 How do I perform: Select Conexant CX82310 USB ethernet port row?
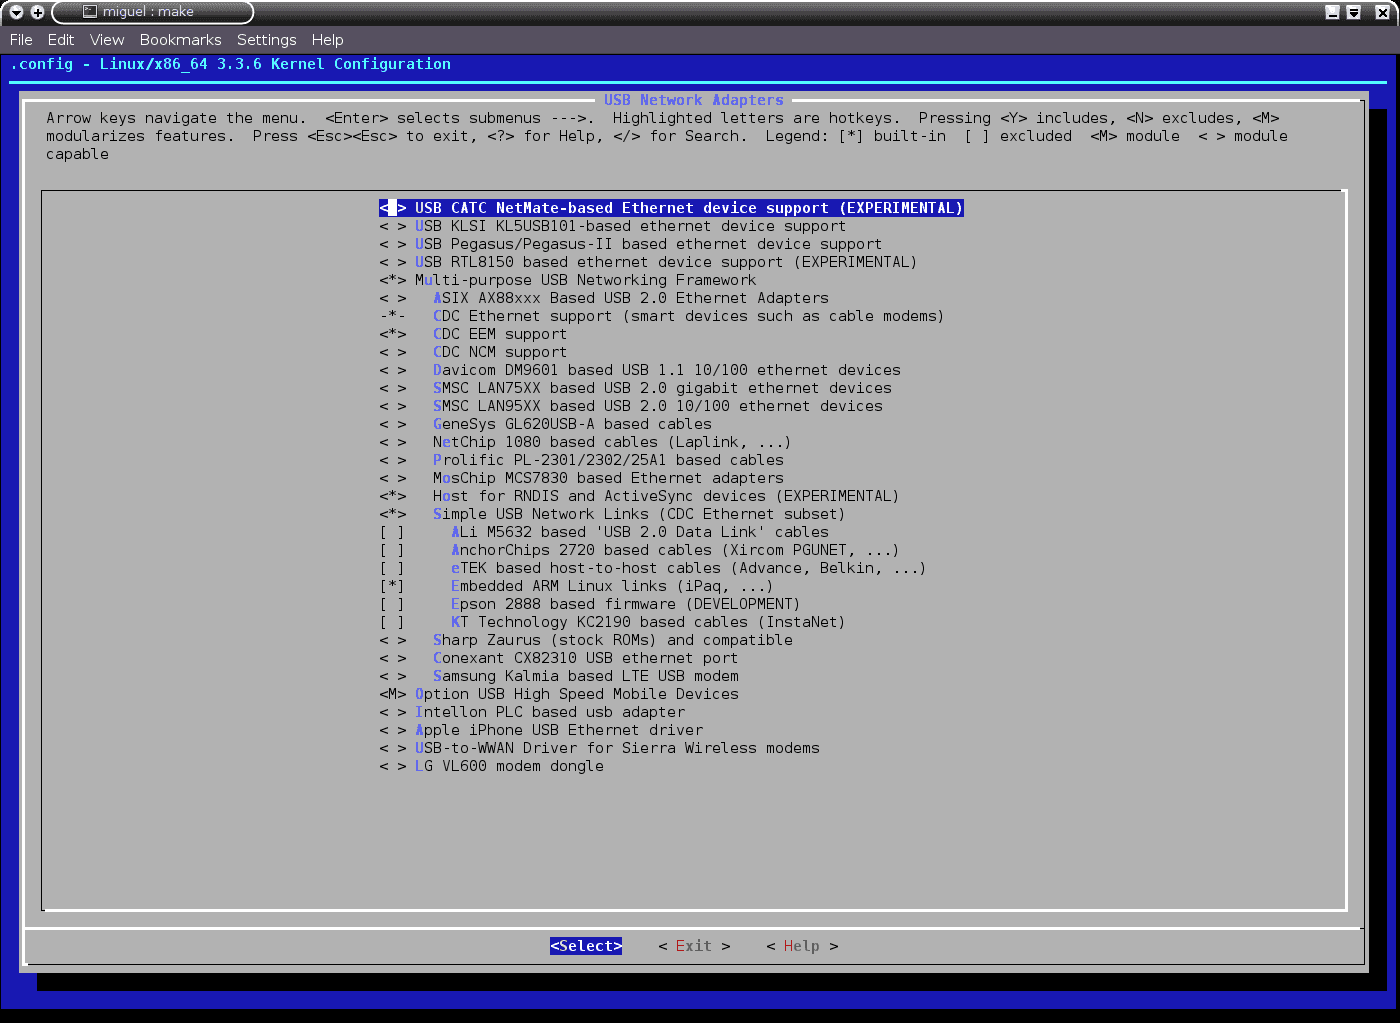(x=558, y=658)
